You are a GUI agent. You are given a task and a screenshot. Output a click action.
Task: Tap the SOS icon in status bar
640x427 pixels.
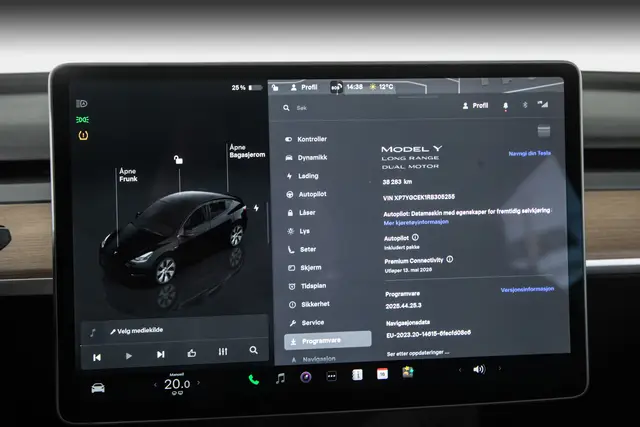point(336,87)
